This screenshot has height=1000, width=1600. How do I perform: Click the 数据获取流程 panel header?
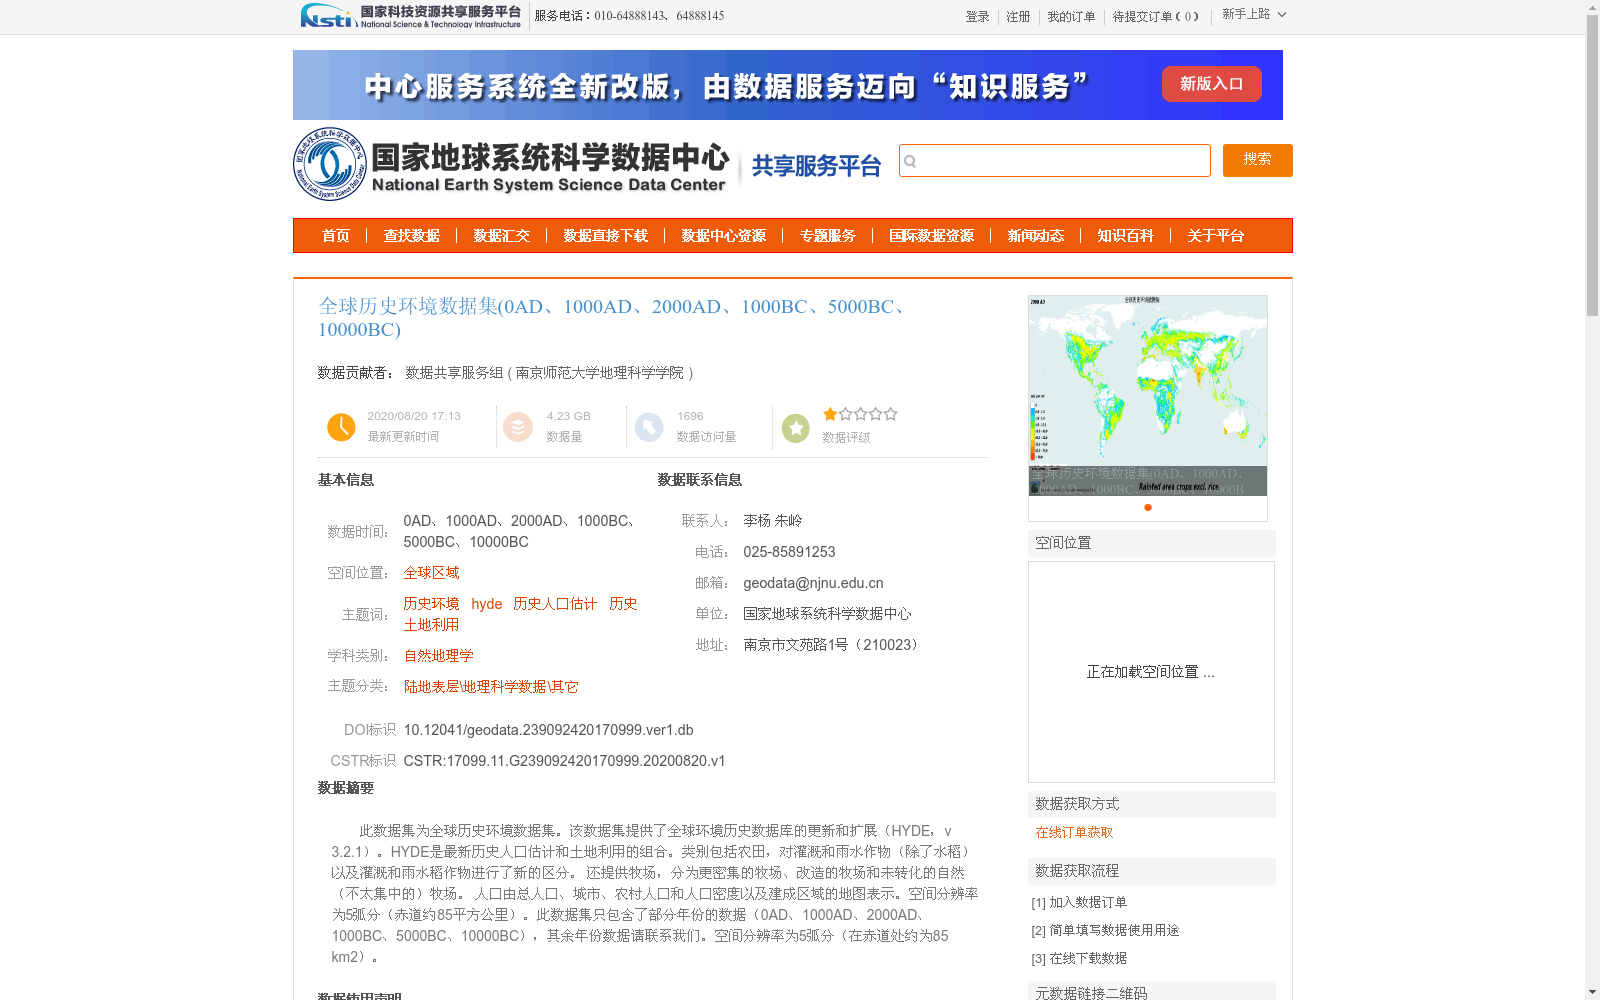1152,871
